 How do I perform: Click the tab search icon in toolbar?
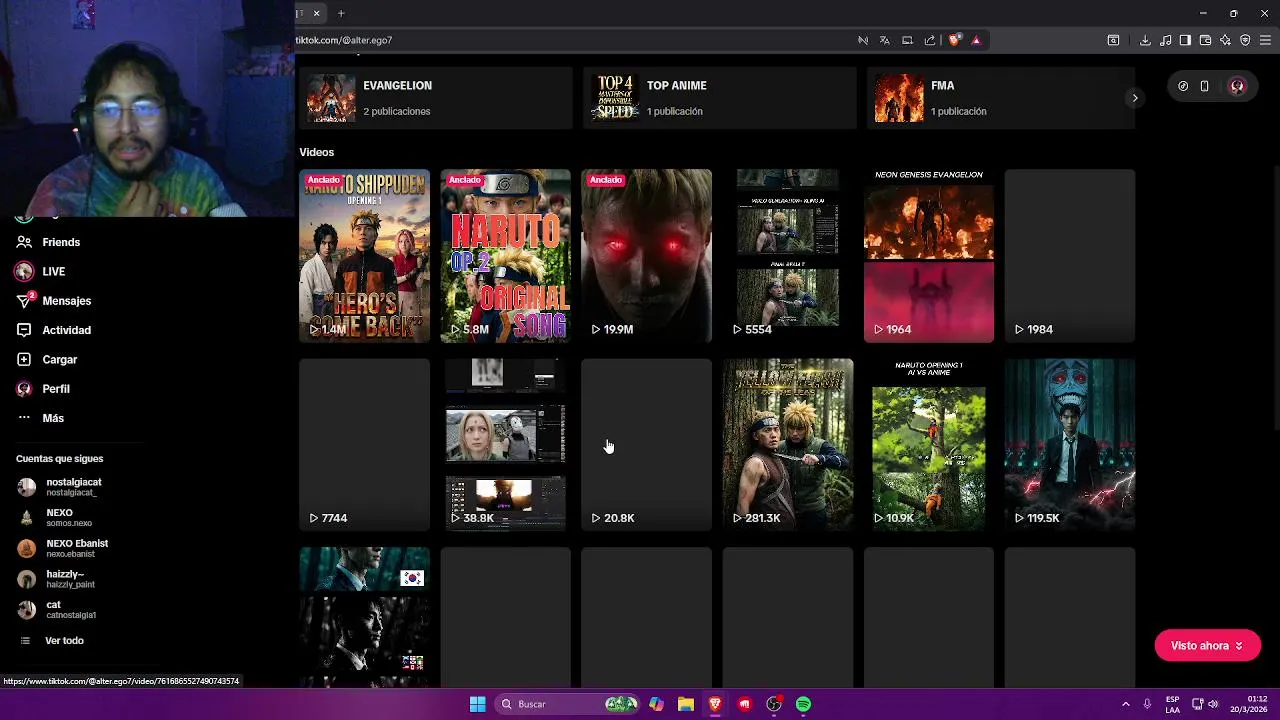point(1113,40)
